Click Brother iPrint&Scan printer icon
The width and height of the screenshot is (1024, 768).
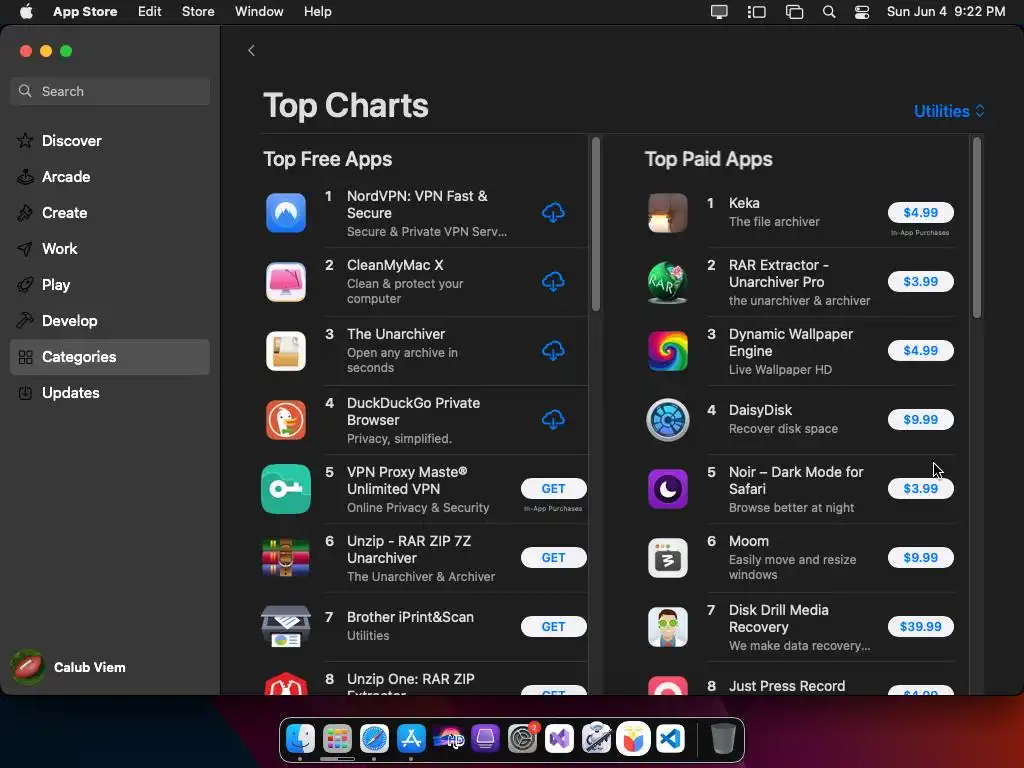point(286,627)
